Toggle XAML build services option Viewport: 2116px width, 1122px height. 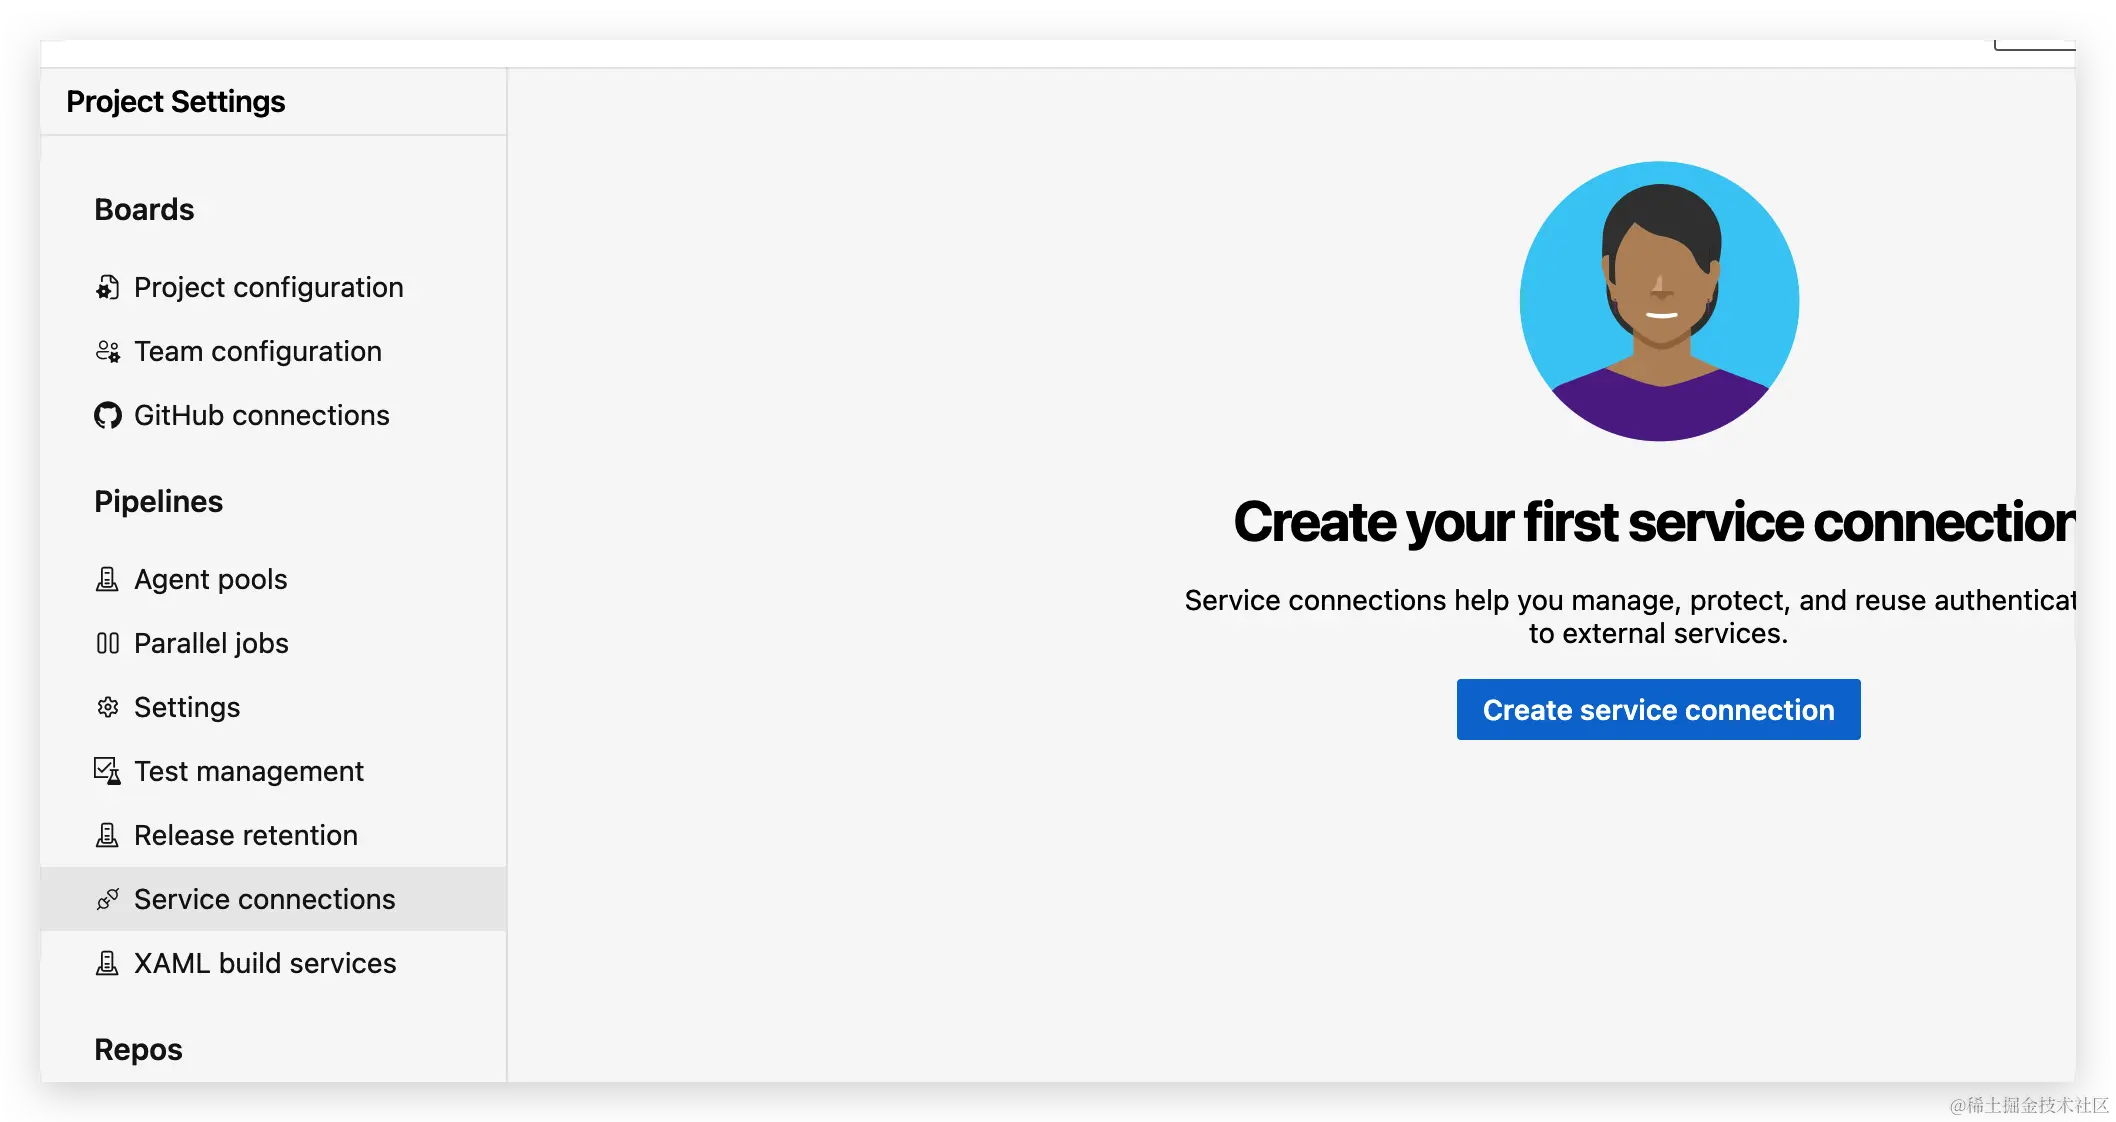click(x=264, y=963)
